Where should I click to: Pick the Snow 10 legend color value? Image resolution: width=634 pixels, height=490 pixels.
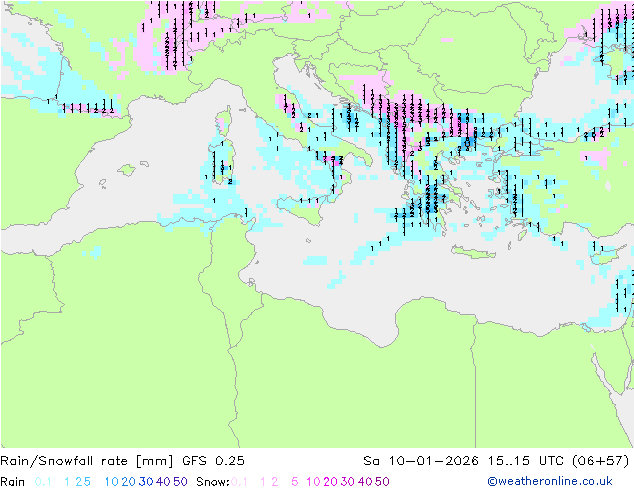click(x=313, y=482)
